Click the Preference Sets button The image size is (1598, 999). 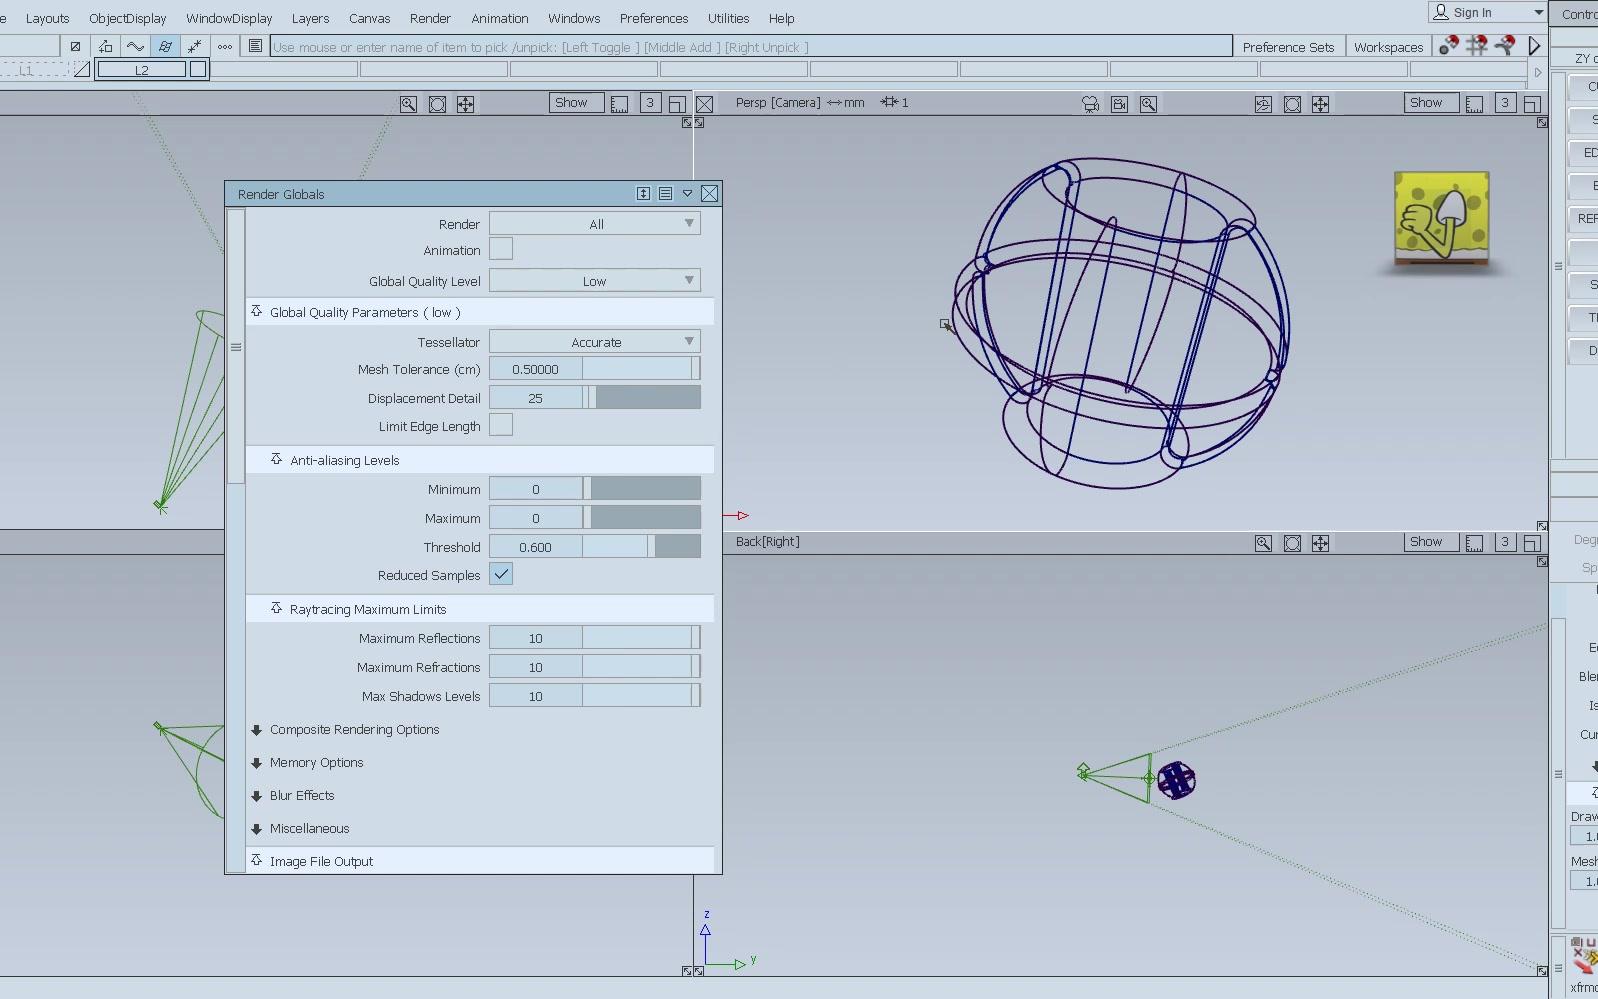click(x=1287, y=47)
